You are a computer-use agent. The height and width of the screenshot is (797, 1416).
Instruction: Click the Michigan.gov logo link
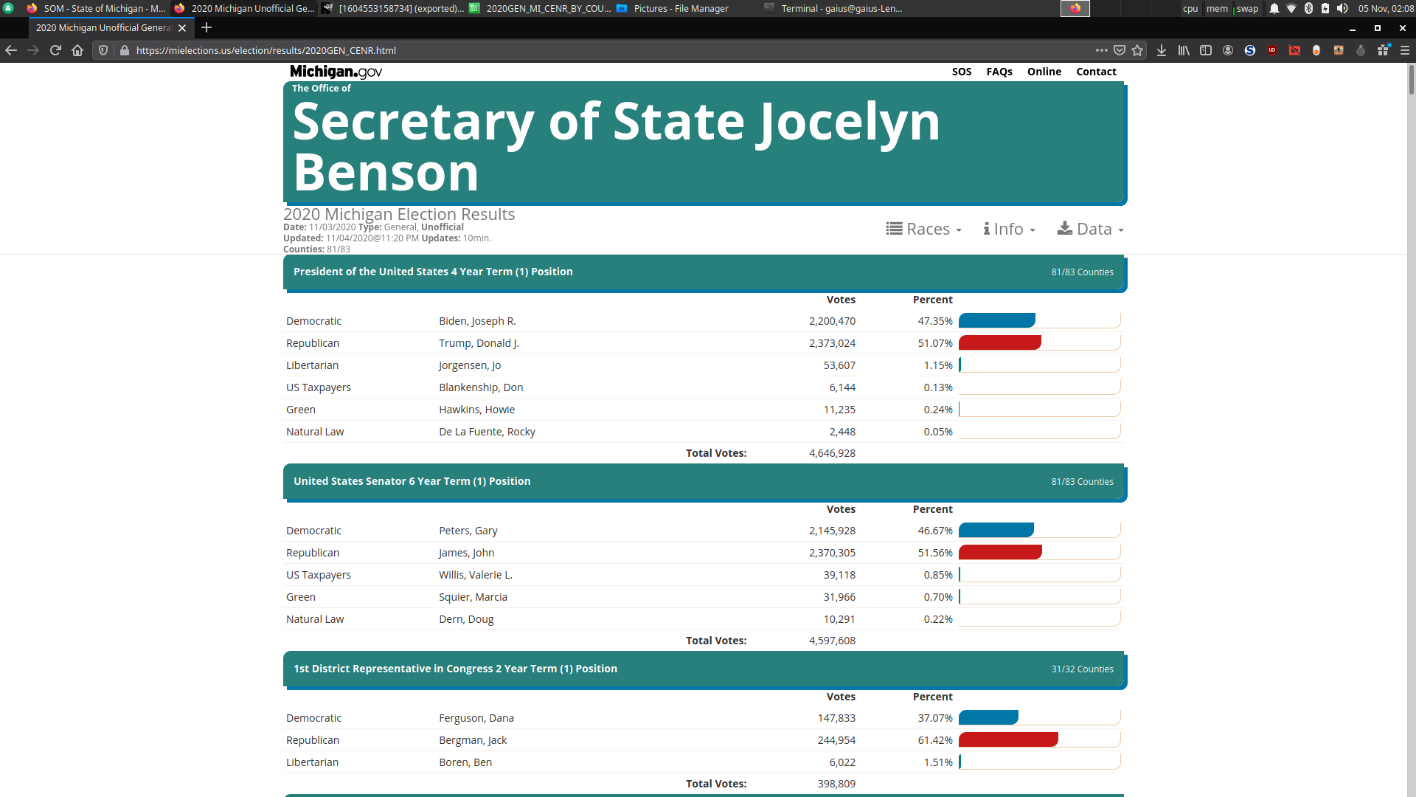(x=335, y=72)
